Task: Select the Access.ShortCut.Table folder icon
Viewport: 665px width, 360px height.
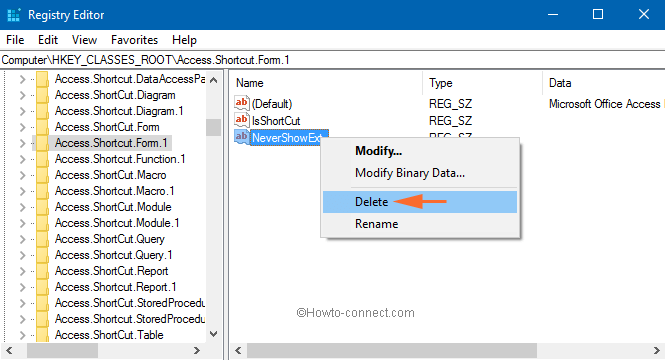Action: click(42, 335)
